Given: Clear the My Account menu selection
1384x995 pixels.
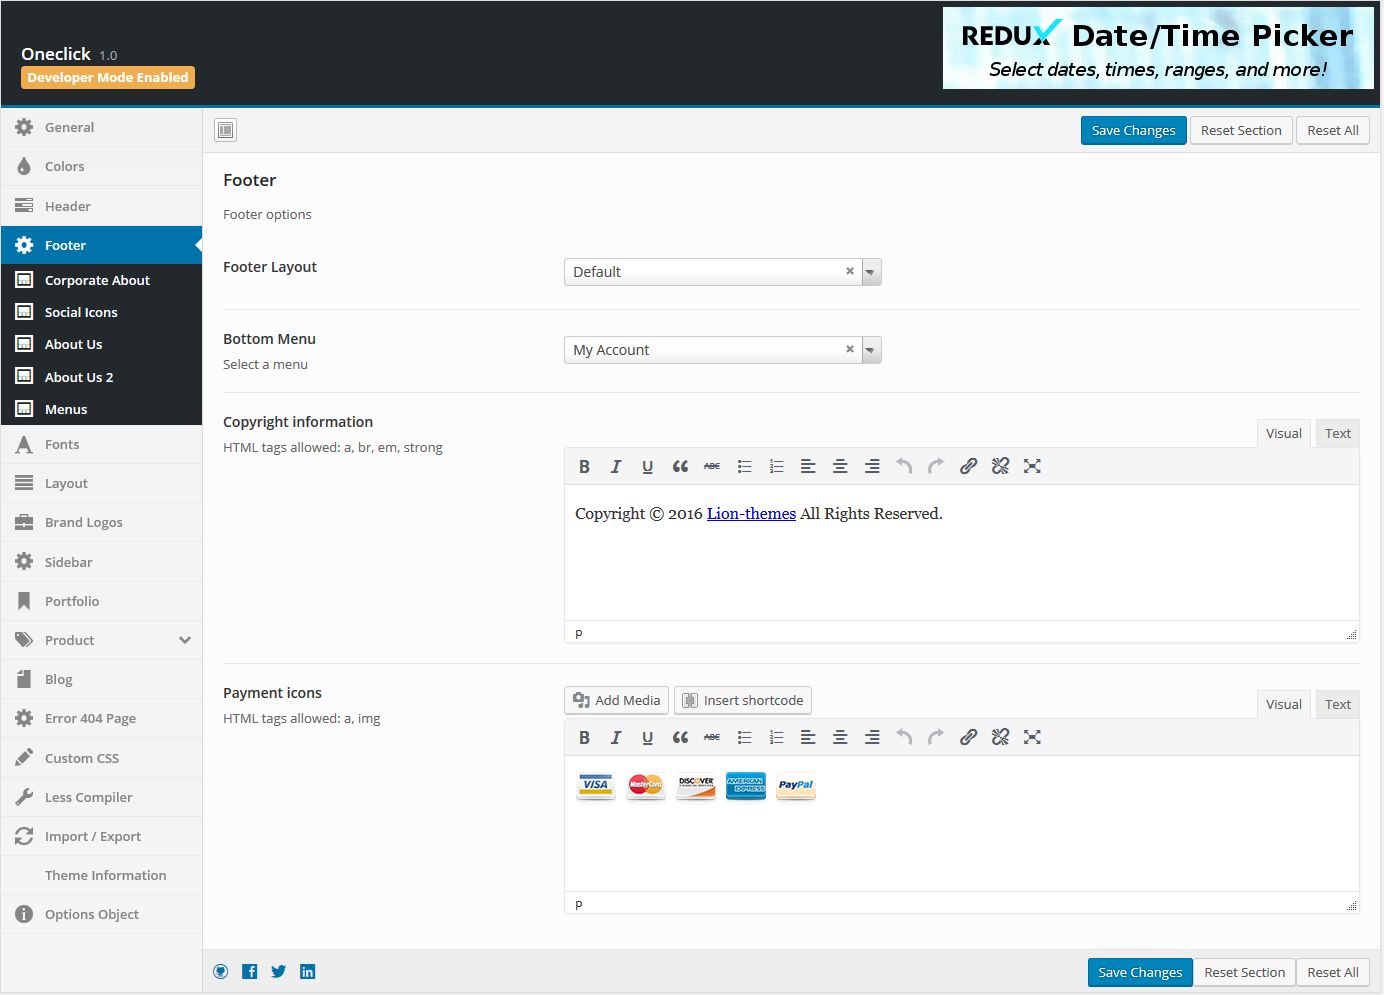Looking at the screenshot, I should click(850, 349).
